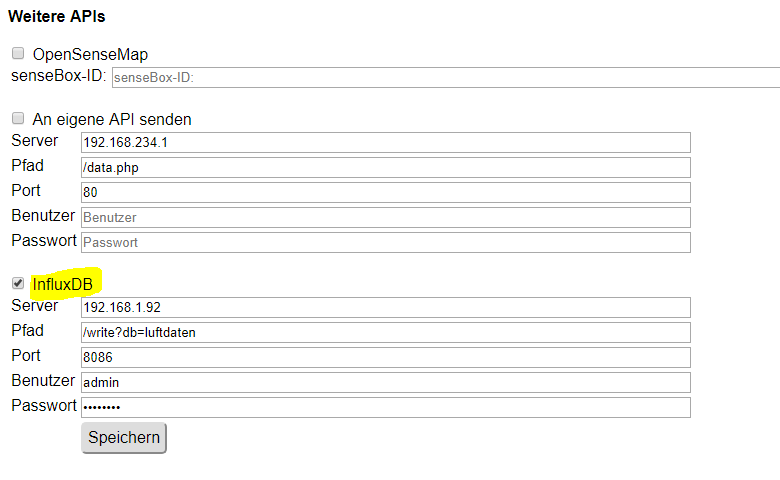Image resolution: width=780 pixels, height=480 pixels.
Task: Focus the InfluxDB Server field 192.168.1.92
Action: [x=385, y=307]
